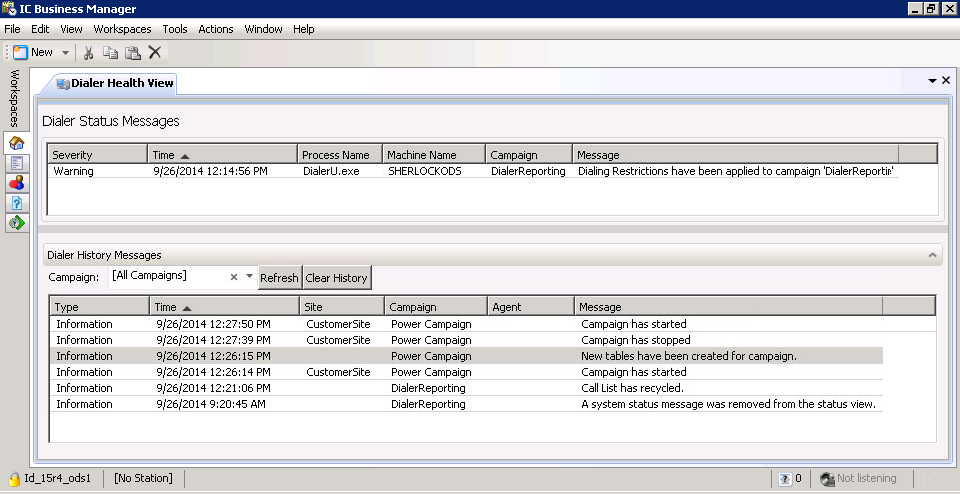Screen dimensions: 960x494
Task: Click the Copy icon in toolbar
Action: [x=110, y=52]
